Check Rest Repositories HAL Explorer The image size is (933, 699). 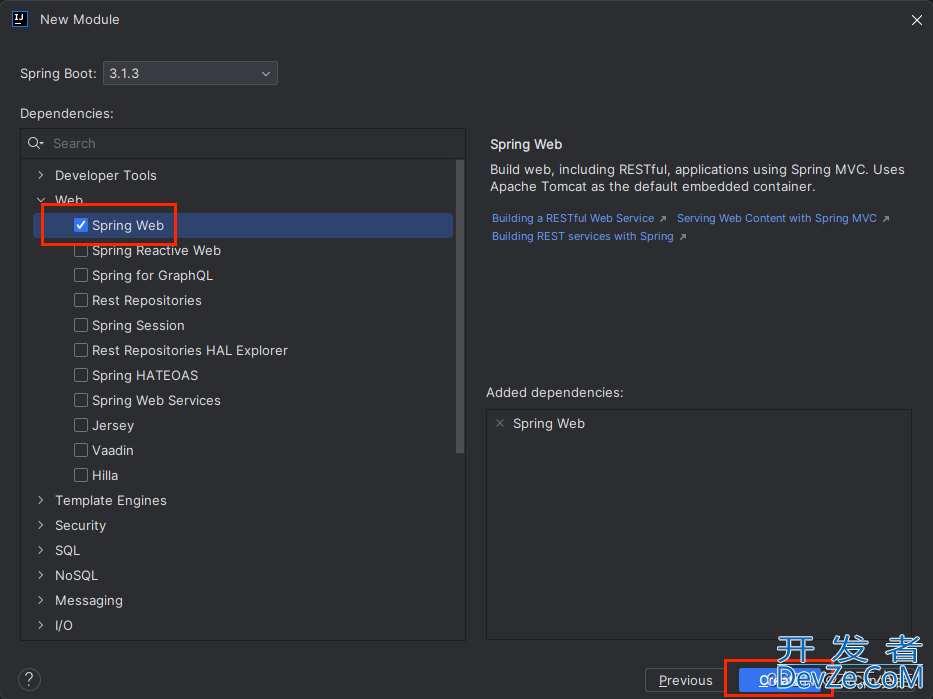81,350
